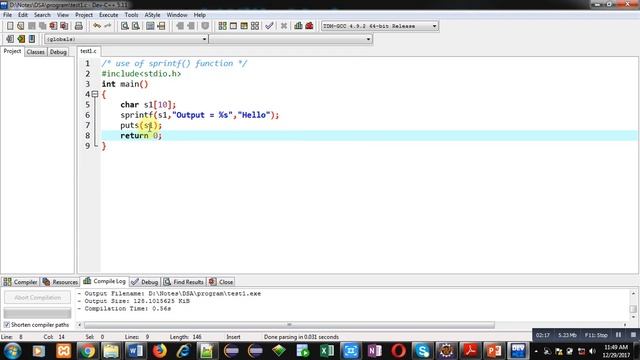The image size is (640, 360).
Task: Click the Rebuild All icon
Action: coord(255,26)
